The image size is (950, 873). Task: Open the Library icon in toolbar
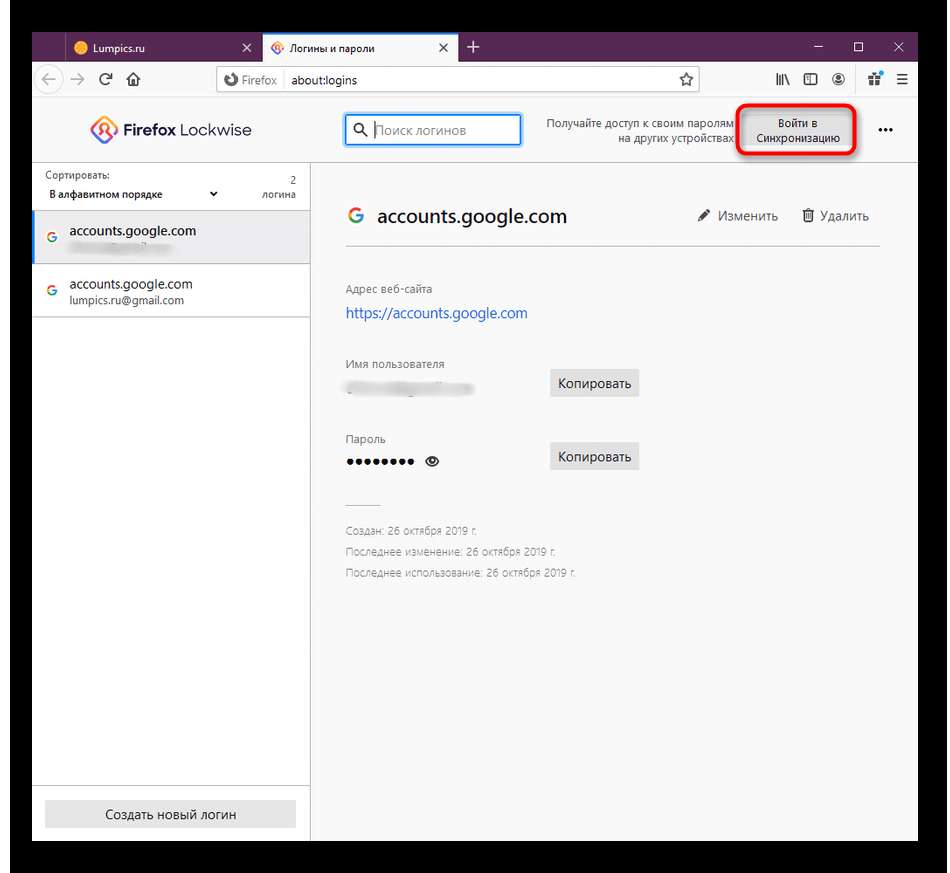[x=782, y=79]
